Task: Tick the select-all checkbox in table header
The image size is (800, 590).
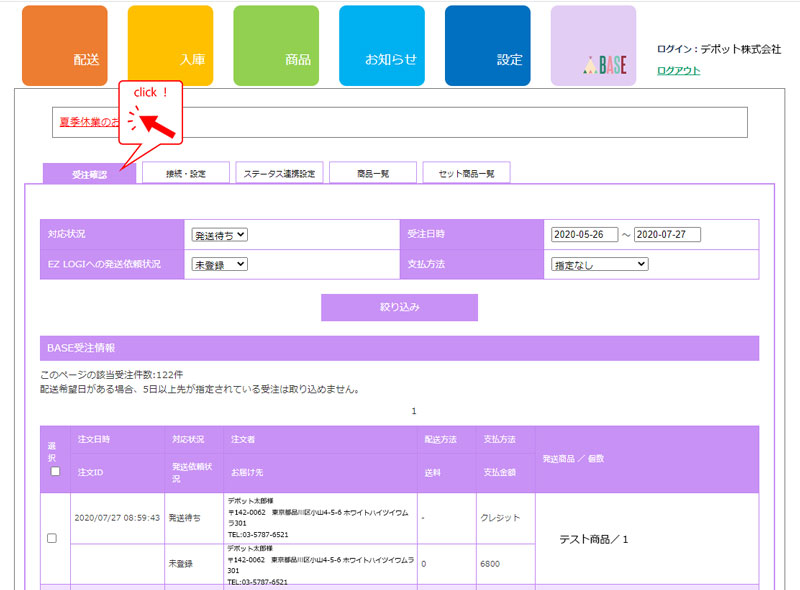Action: click(x=55, y=471)
